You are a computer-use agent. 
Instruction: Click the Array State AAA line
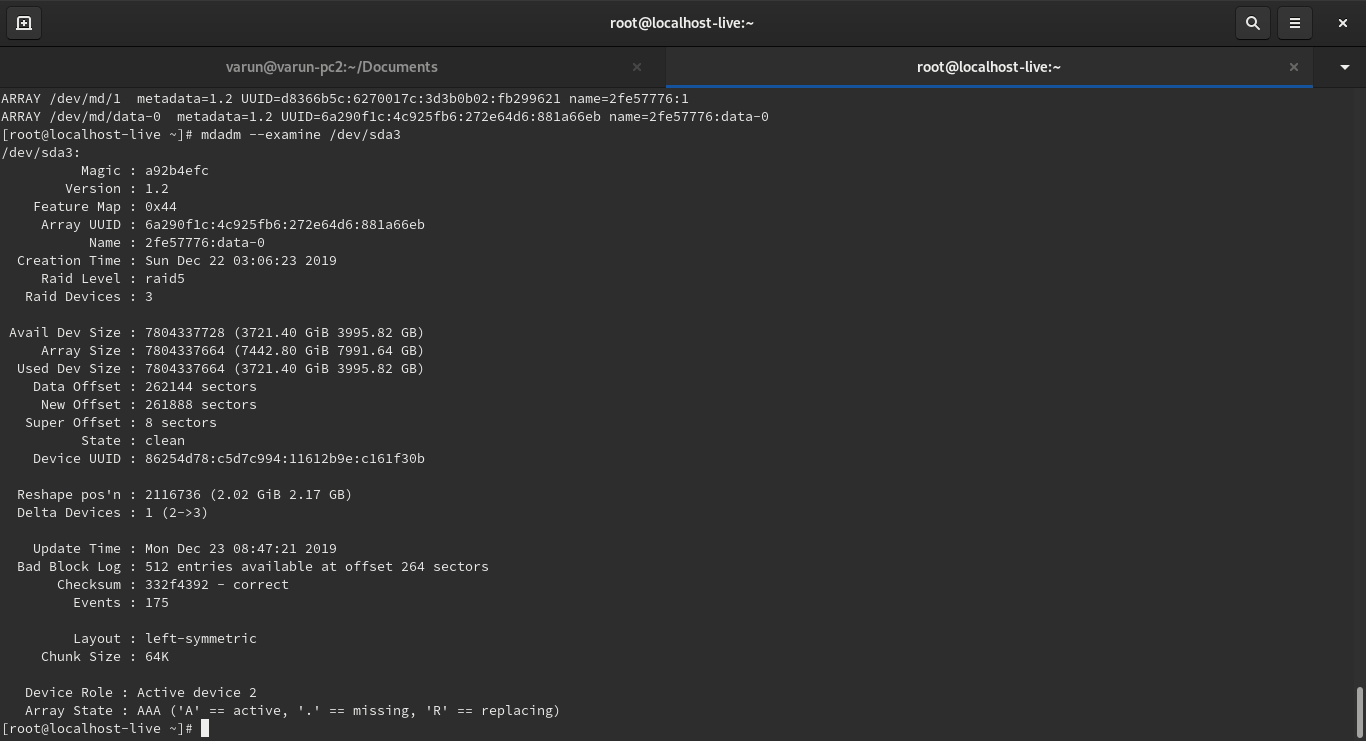[292, 711]
